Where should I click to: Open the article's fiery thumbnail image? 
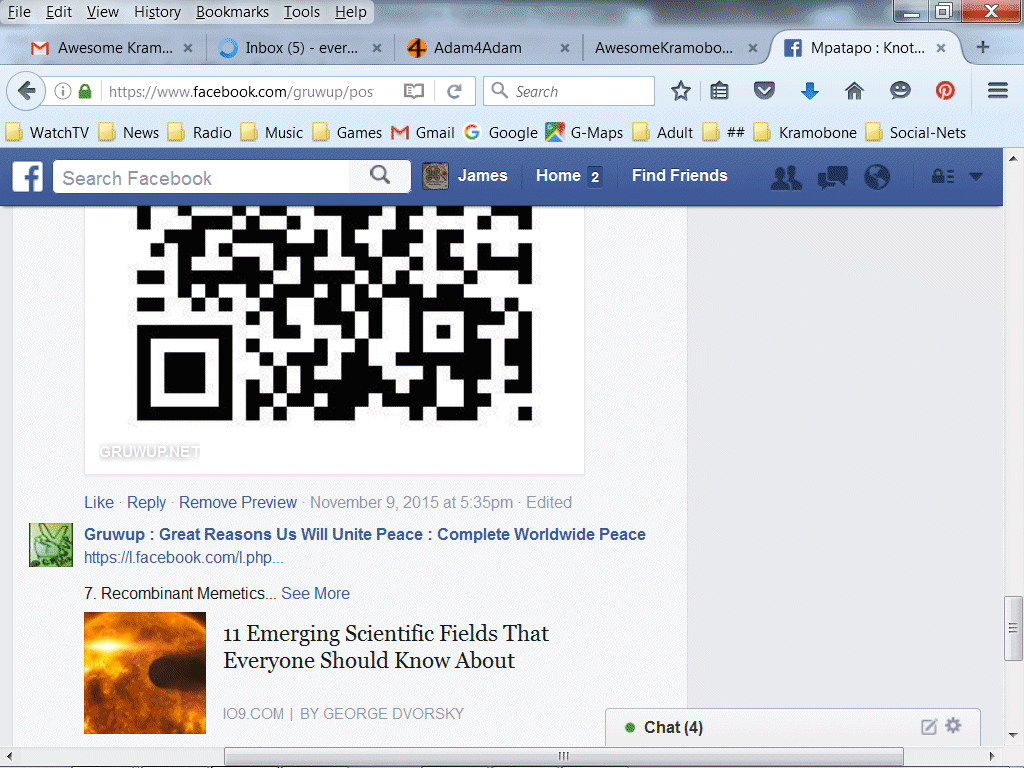click(145, 673)
